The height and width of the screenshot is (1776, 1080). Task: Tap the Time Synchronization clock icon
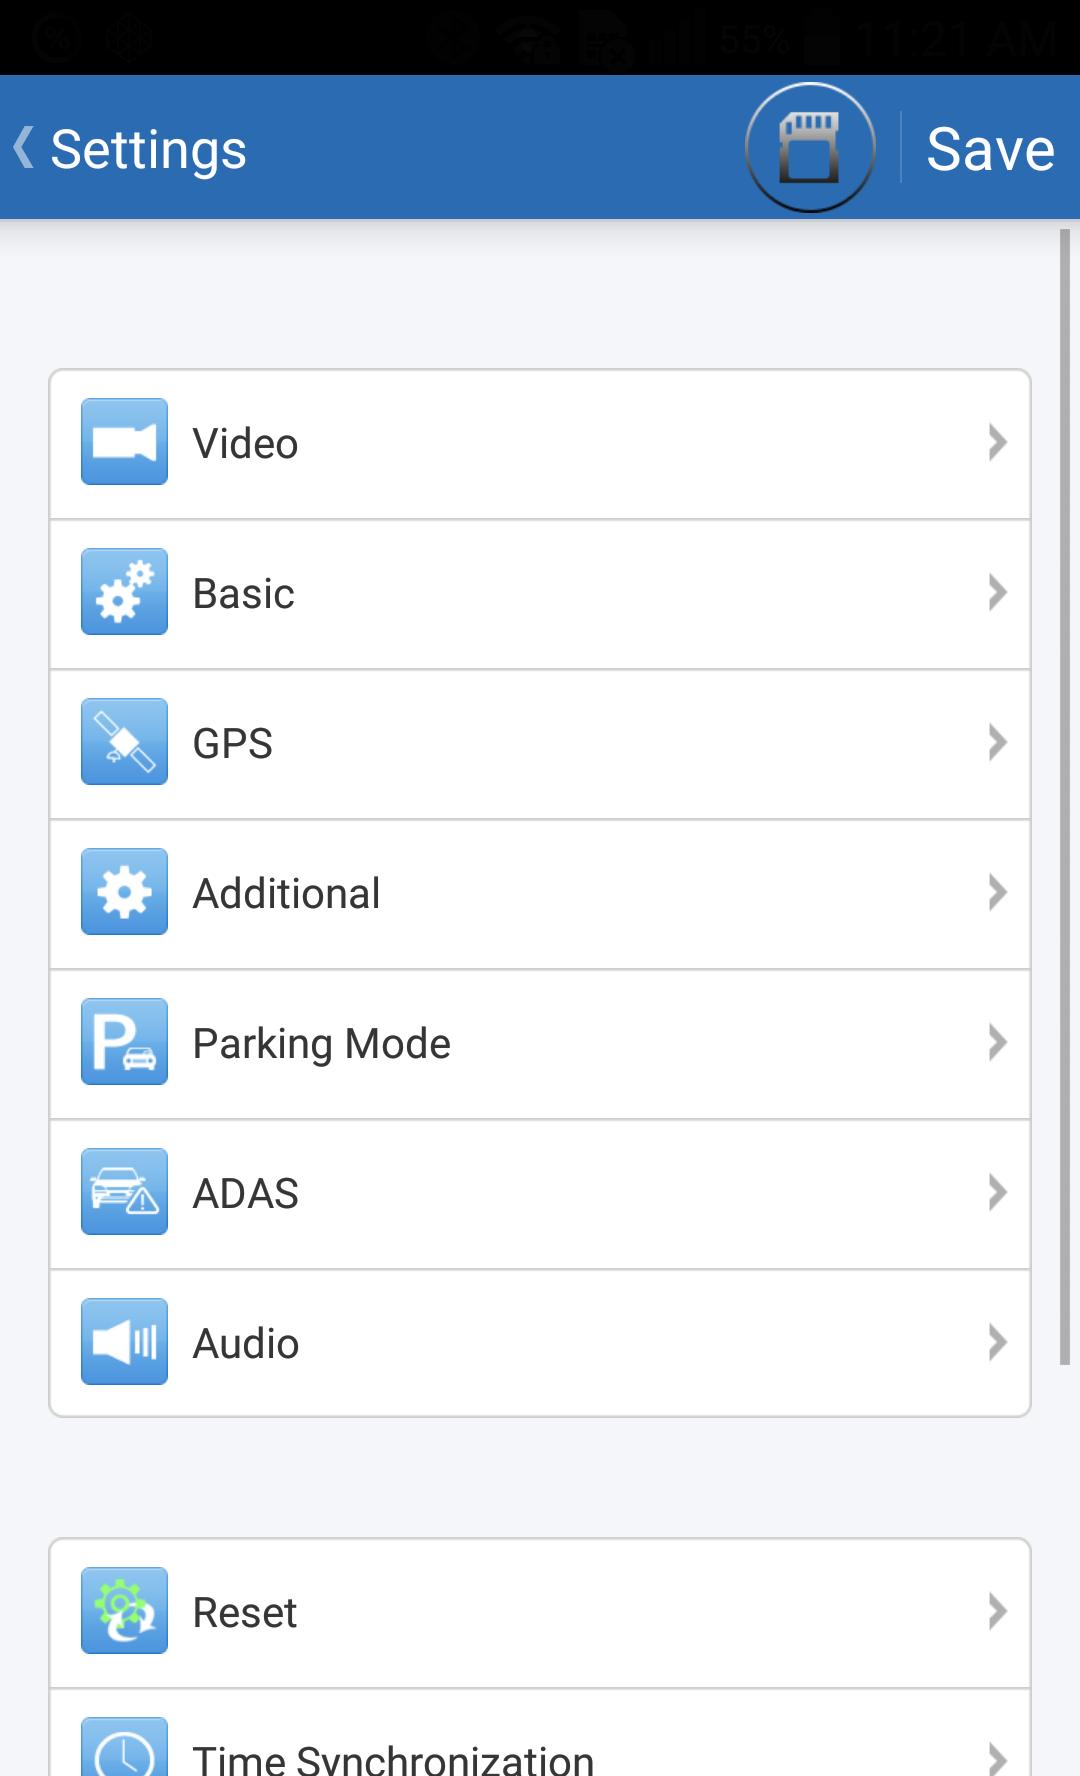124,1748
